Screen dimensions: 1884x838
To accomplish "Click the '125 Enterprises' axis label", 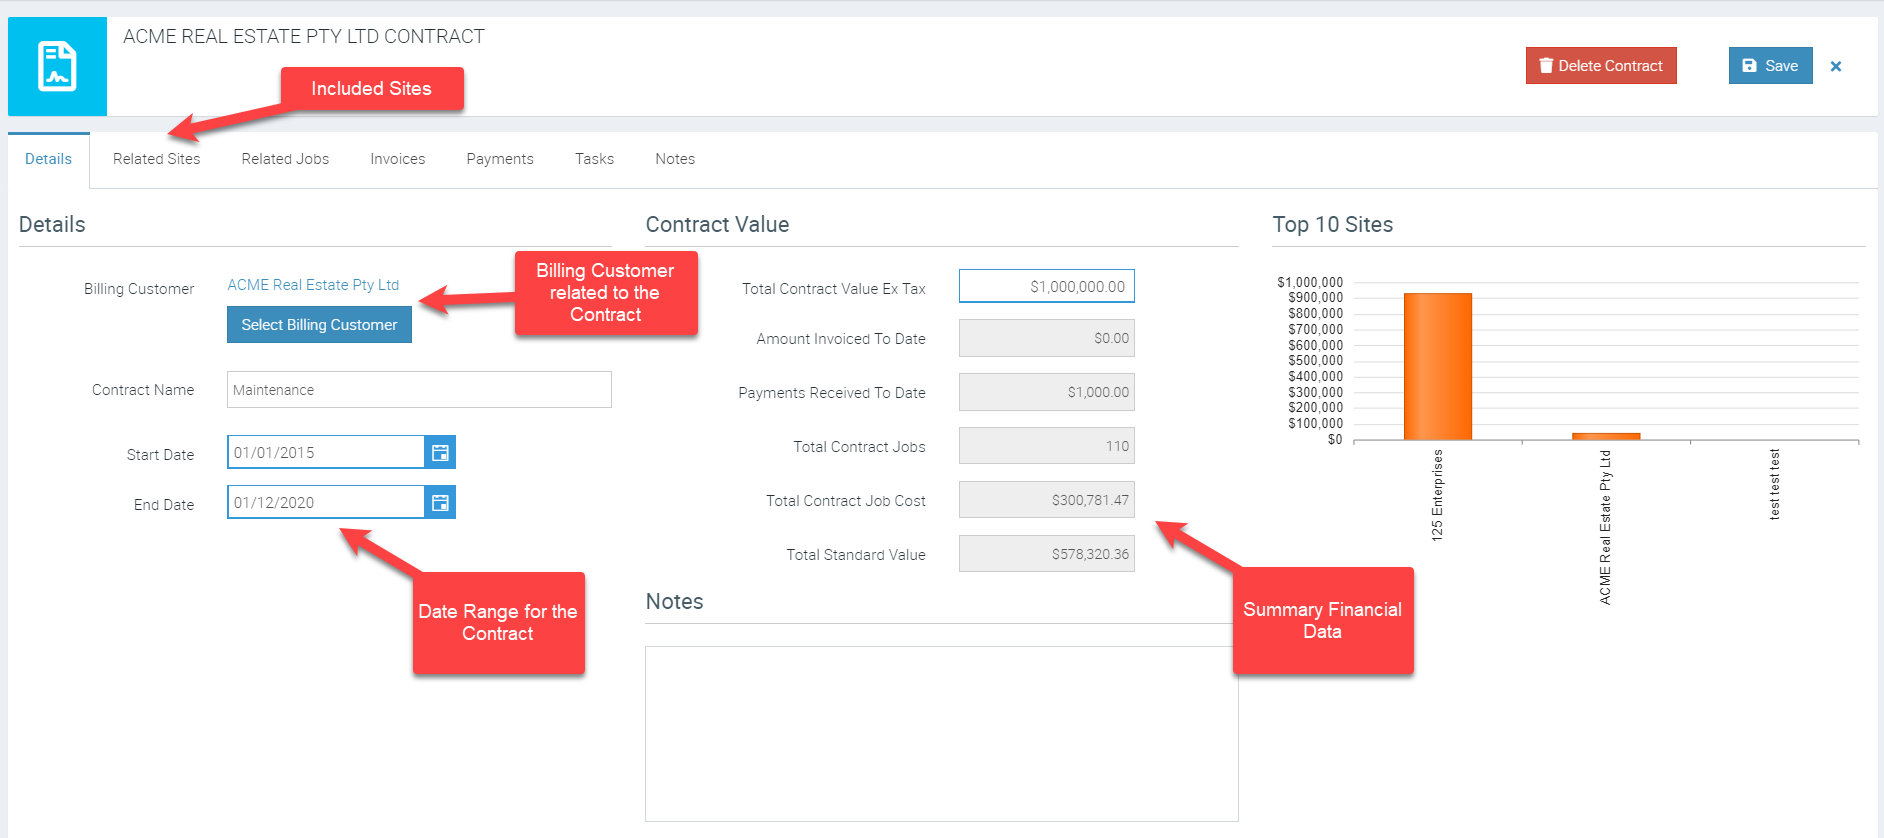I will pyautogui.click(x=1437, y=495).
